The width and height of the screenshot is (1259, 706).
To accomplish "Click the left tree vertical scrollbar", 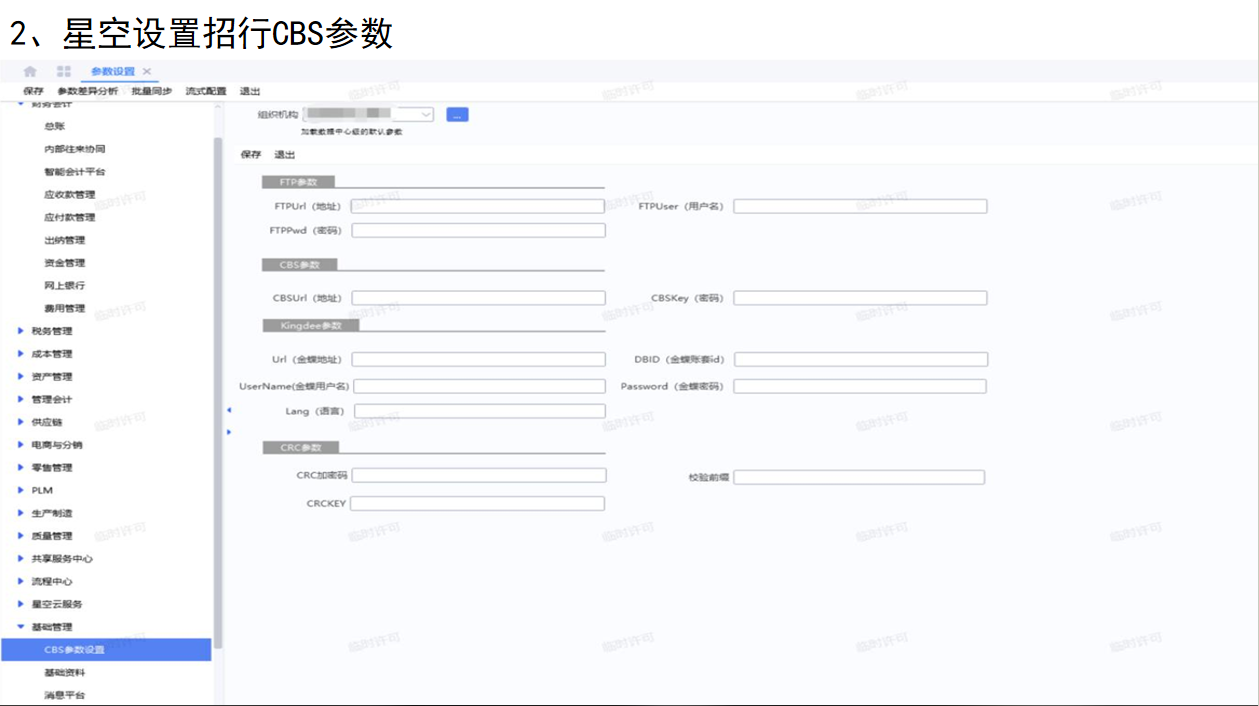I will (x=218, y=393).
